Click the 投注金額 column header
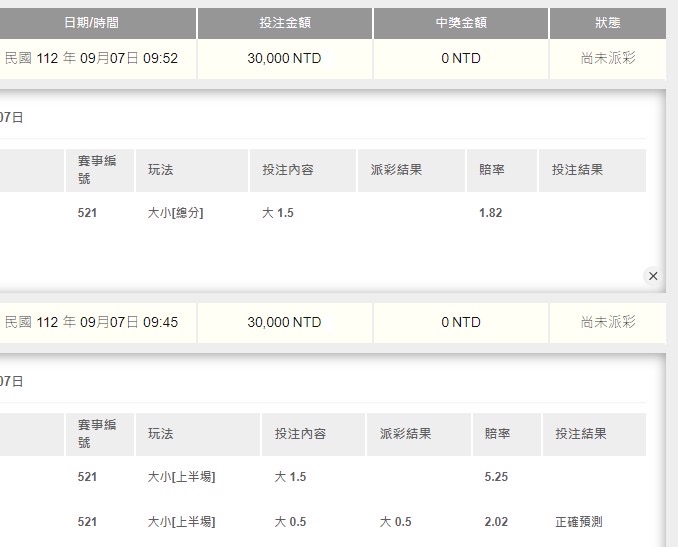The image size is (678, 547). pos(284,23)
